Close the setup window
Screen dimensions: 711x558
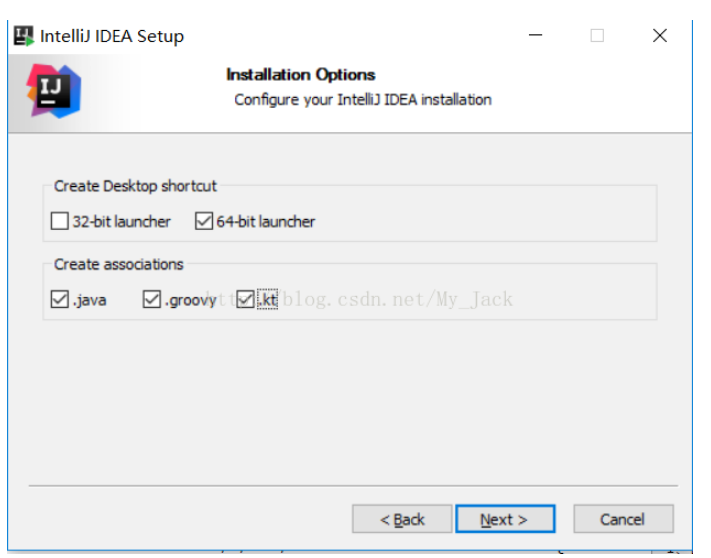pyautogui.click(x=660, y=35)
